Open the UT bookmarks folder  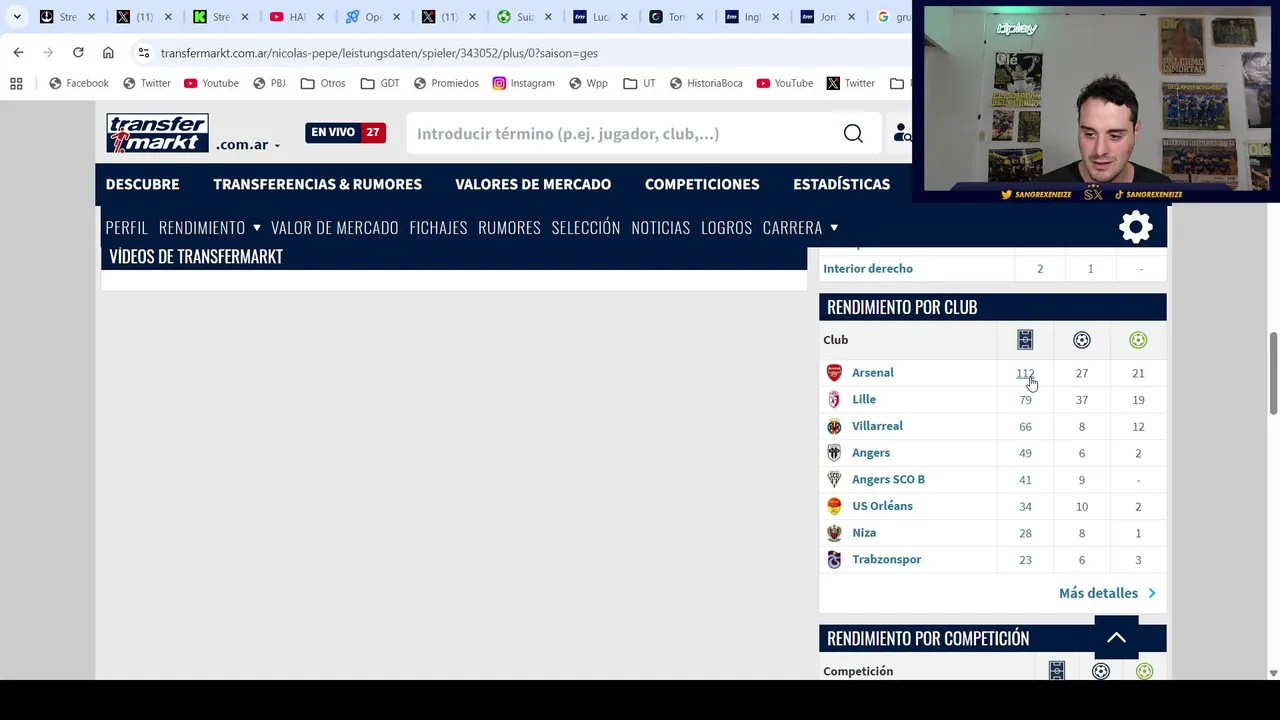pos(639,83)
